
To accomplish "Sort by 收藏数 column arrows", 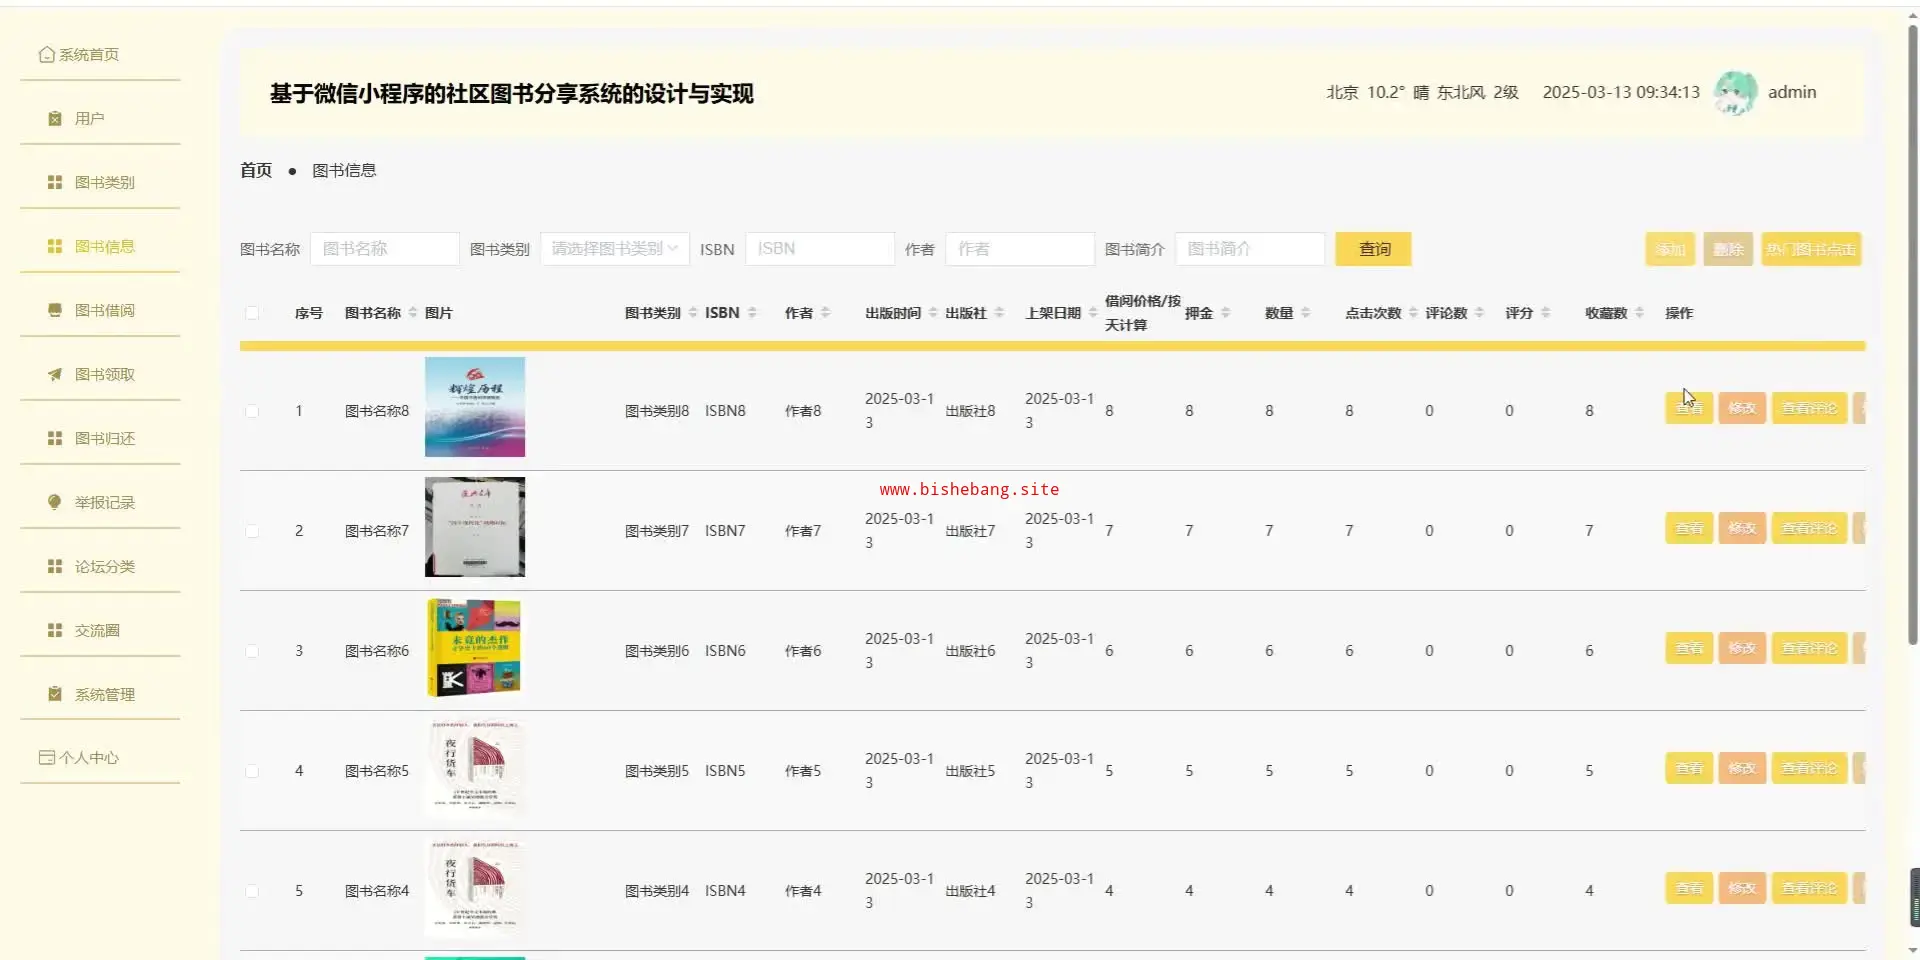I will pyautogui.click(x=1639, y=313).
